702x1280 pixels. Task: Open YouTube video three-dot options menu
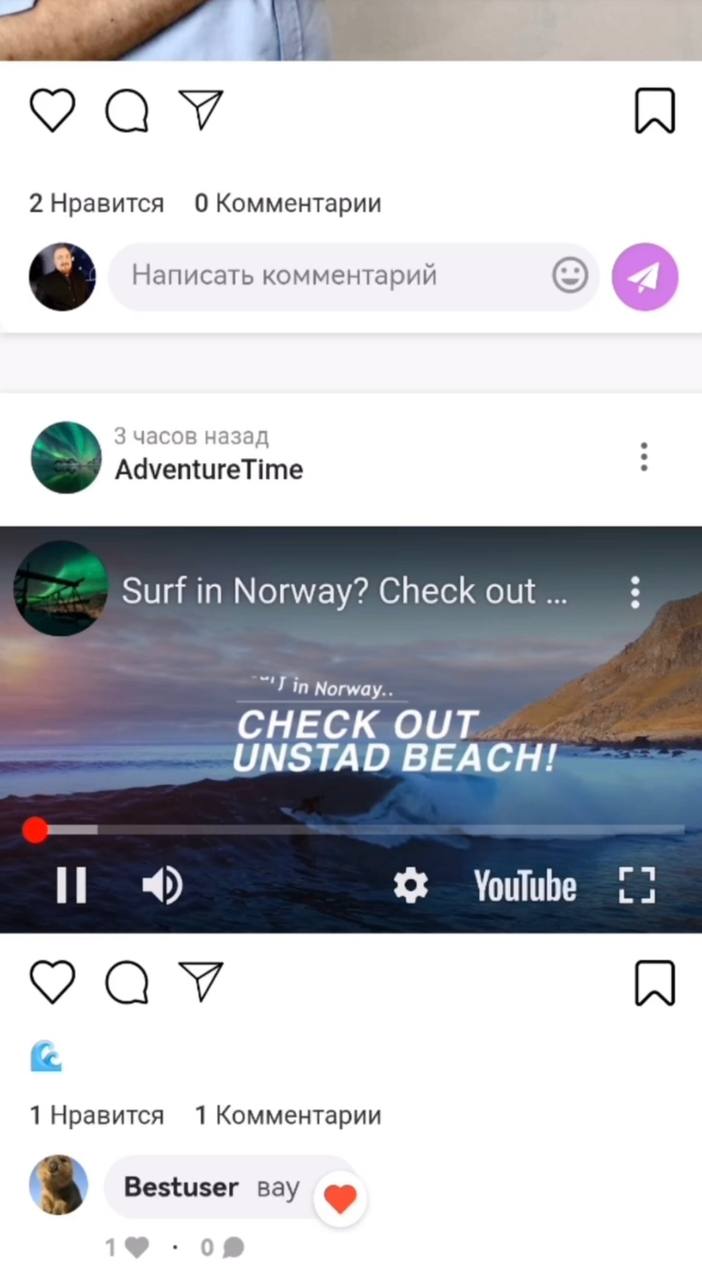click(x=635, y=592)
